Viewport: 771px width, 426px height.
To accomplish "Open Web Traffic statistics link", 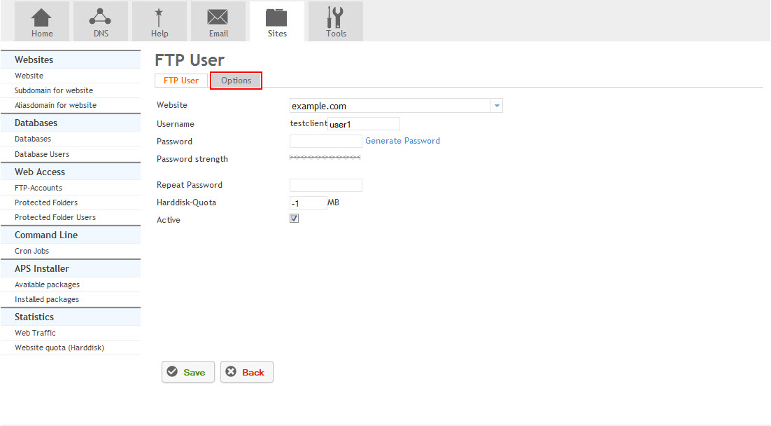I will click(x=35, y=333).
